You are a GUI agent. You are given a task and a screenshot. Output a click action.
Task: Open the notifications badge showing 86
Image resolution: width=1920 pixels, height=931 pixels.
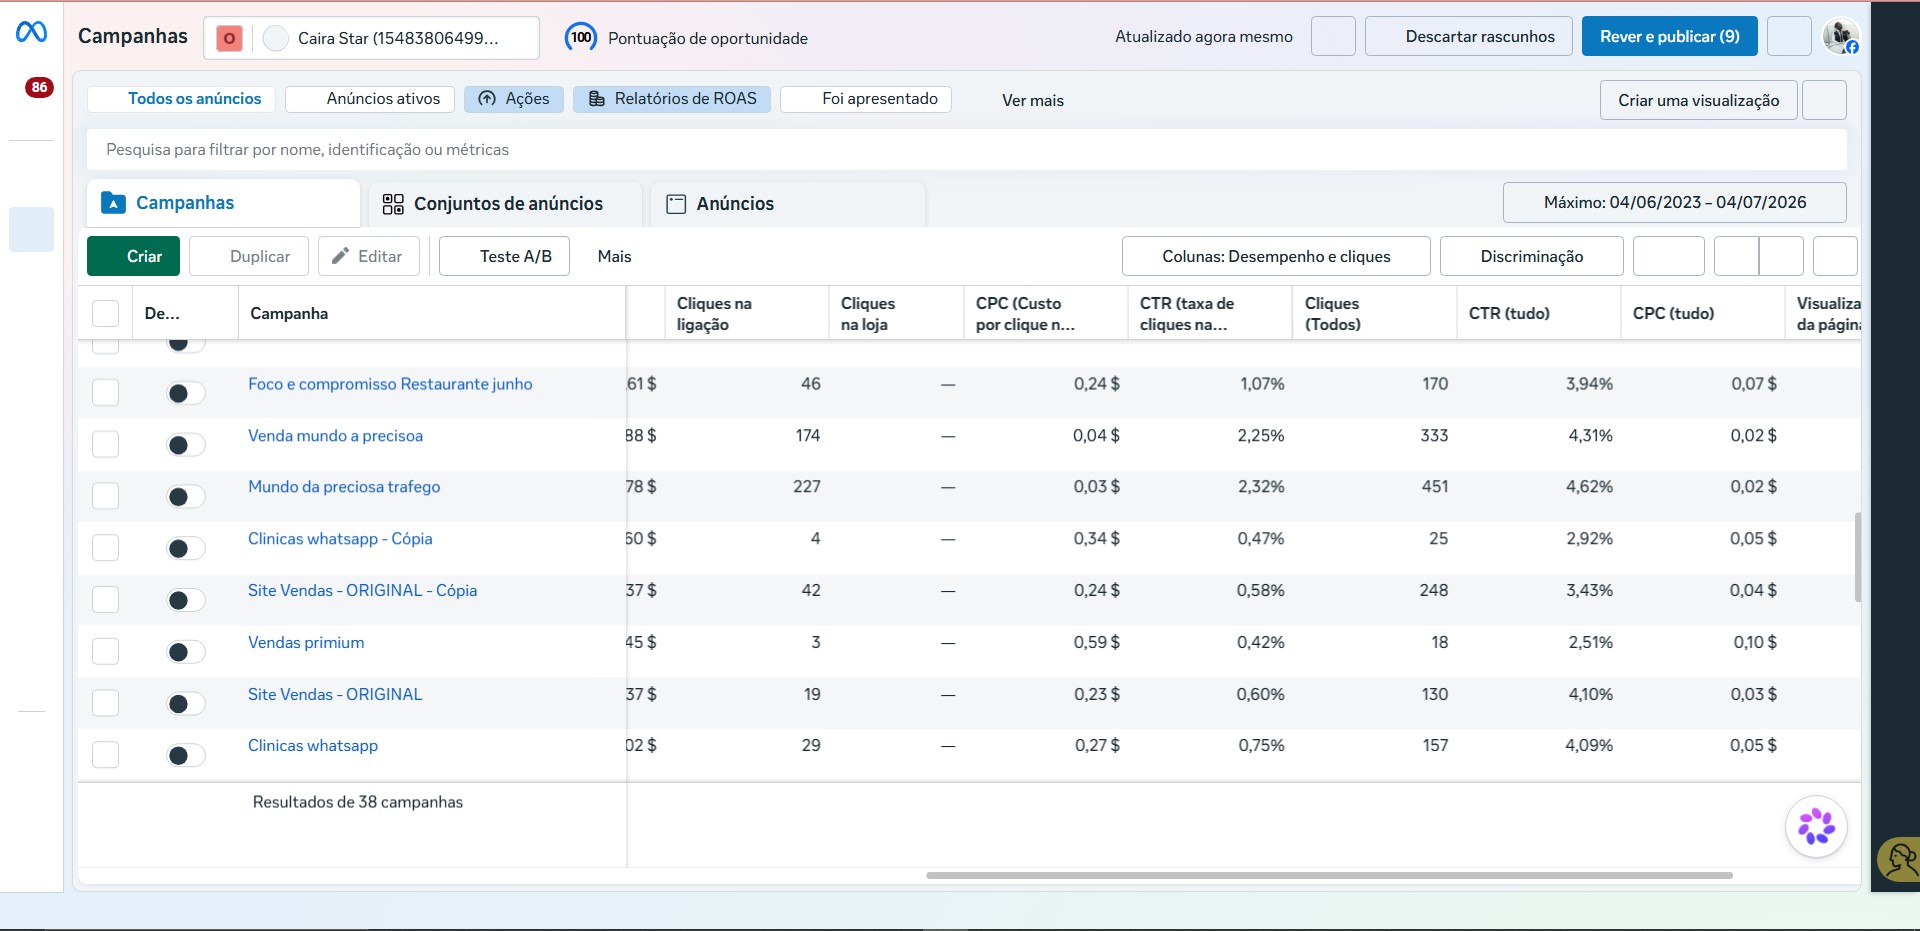(x=39, y=87)
